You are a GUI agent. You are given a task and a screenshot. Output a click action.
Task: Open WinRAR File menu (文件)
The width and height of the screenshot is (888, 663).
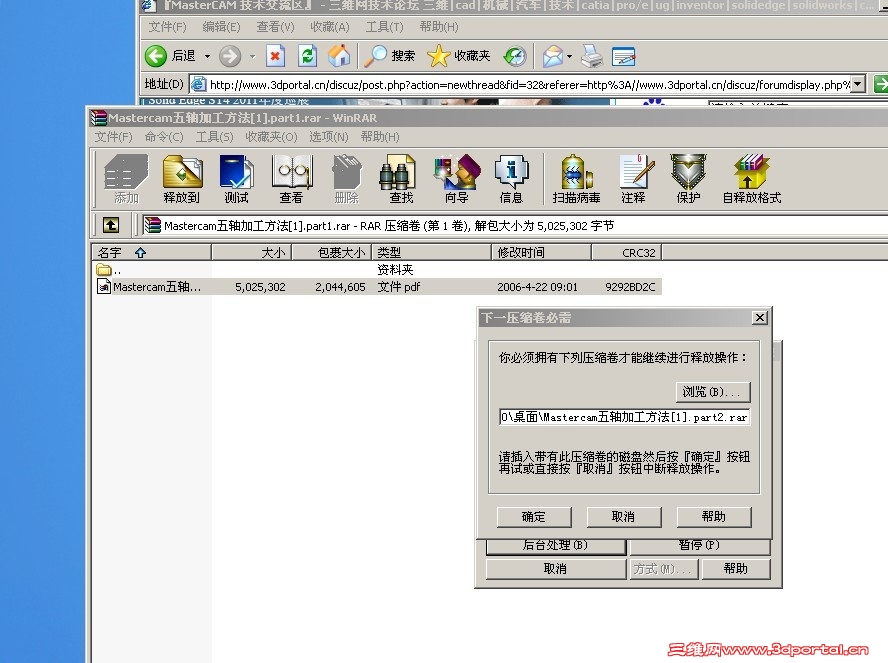click(113, 136)
